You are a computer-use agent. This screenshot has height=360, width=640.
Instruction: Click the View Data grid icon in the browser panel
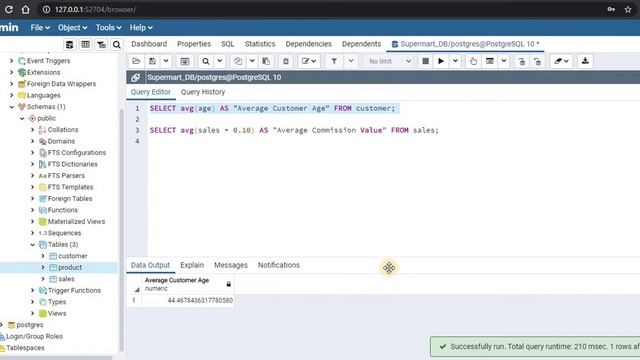[85, 44]
